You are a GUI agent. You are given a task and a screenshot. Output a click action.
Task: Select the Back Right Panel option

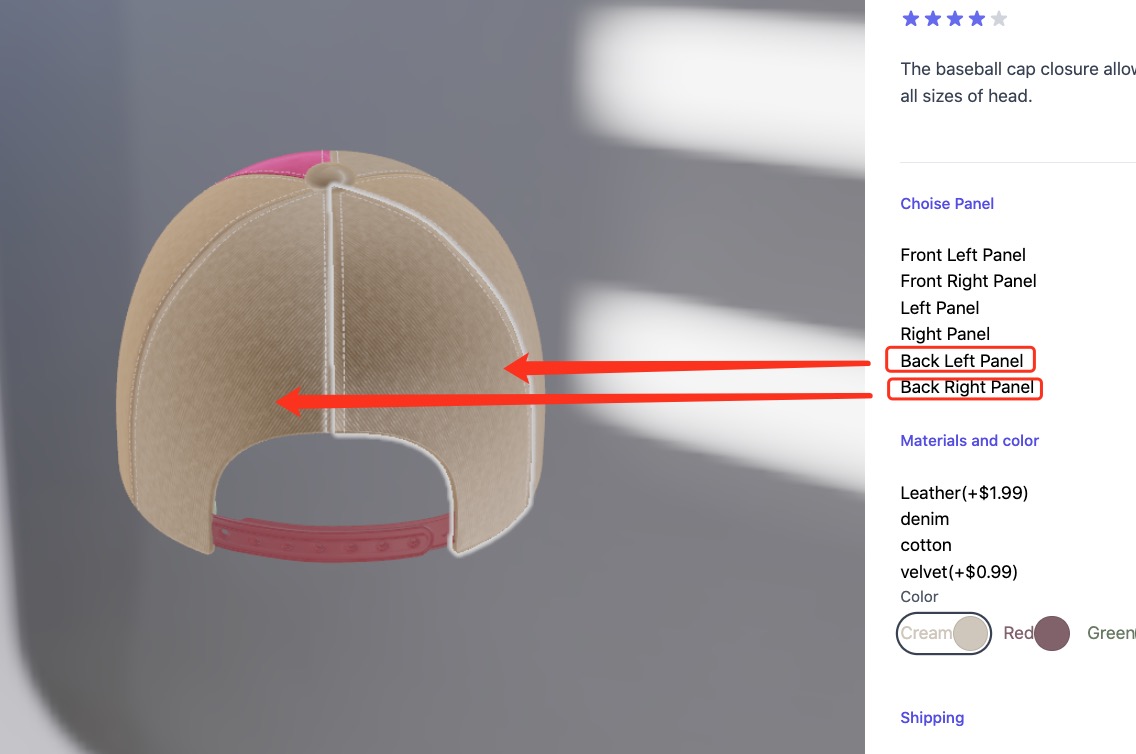(966, 388)
